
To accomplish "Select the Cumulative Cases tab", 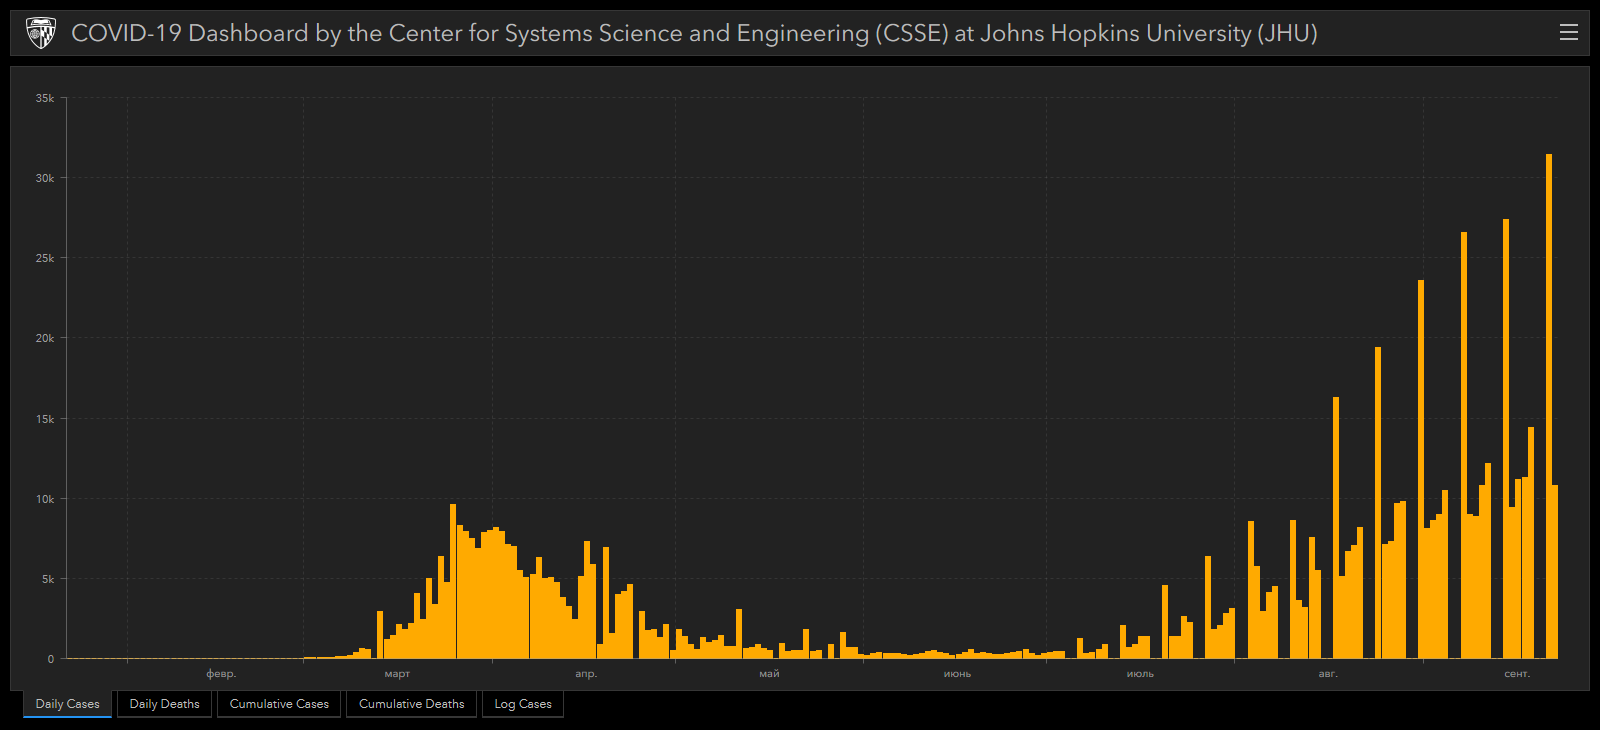I will coord(279,704).
